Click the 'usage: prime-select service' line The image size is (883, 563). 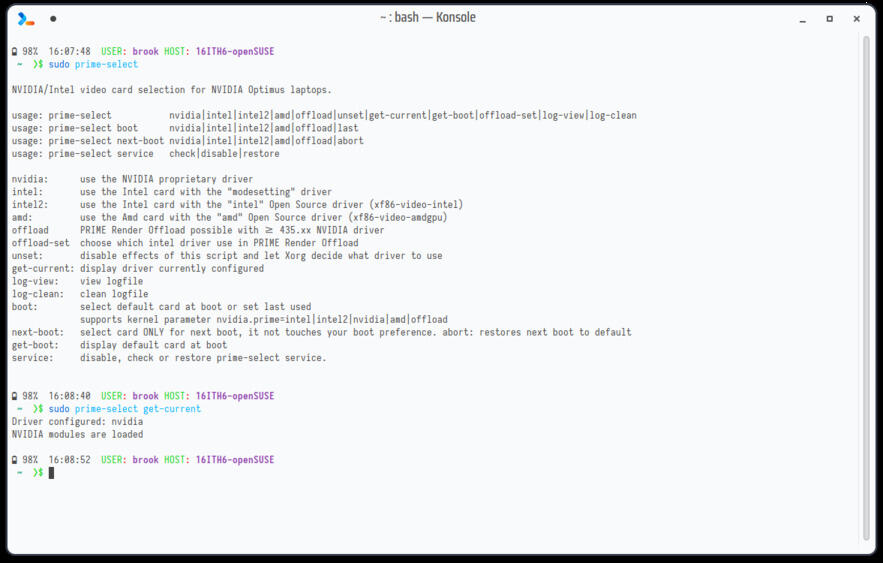click(x=146, y=153)
